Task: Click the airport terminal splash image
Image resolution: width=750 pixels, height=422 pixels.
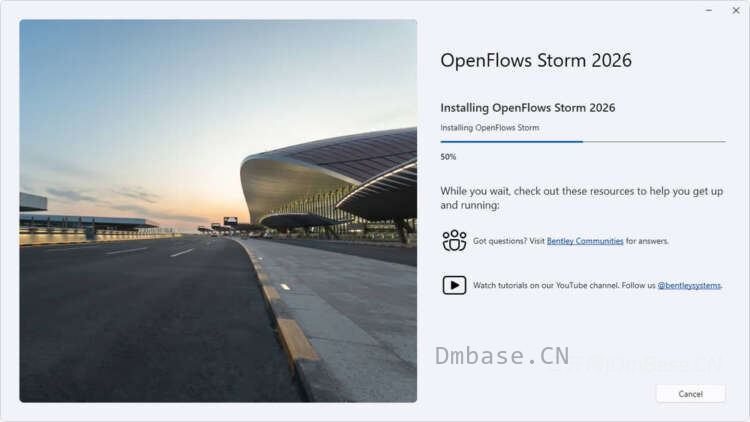Action: point(218,211)
